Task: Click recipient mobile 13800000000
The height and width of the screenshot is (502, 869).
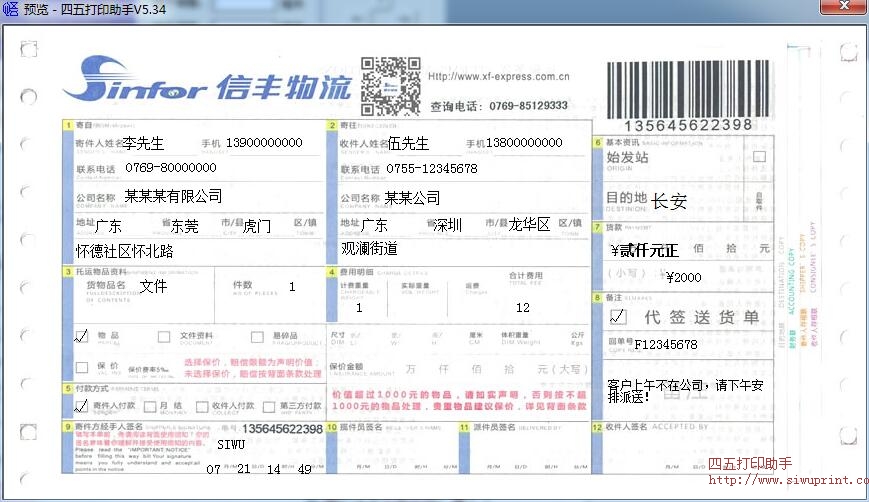Action: click(x=524, y=142)
